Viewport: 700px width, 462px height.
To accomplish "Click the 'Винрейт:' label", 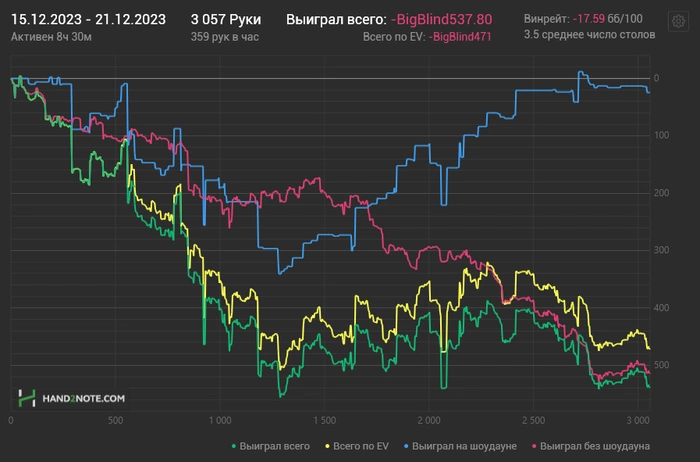I will [546, 19].
